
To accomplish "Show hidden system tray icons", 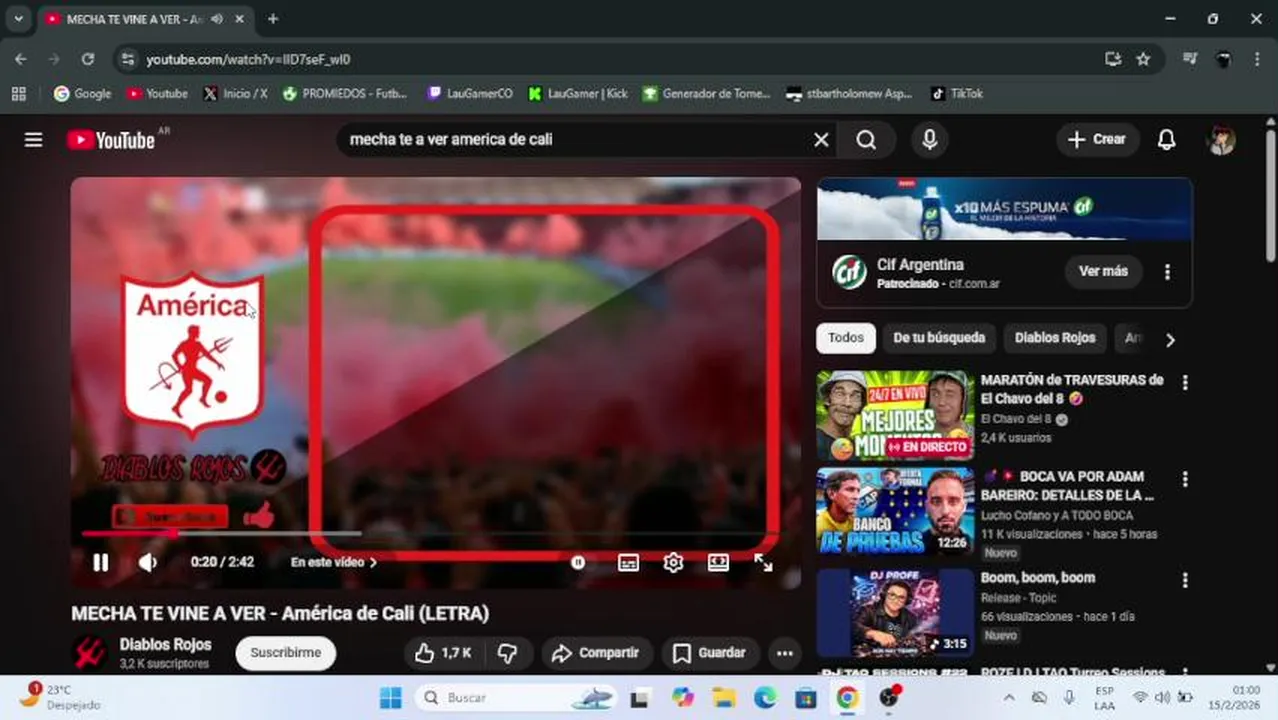I will point(1009,698).
